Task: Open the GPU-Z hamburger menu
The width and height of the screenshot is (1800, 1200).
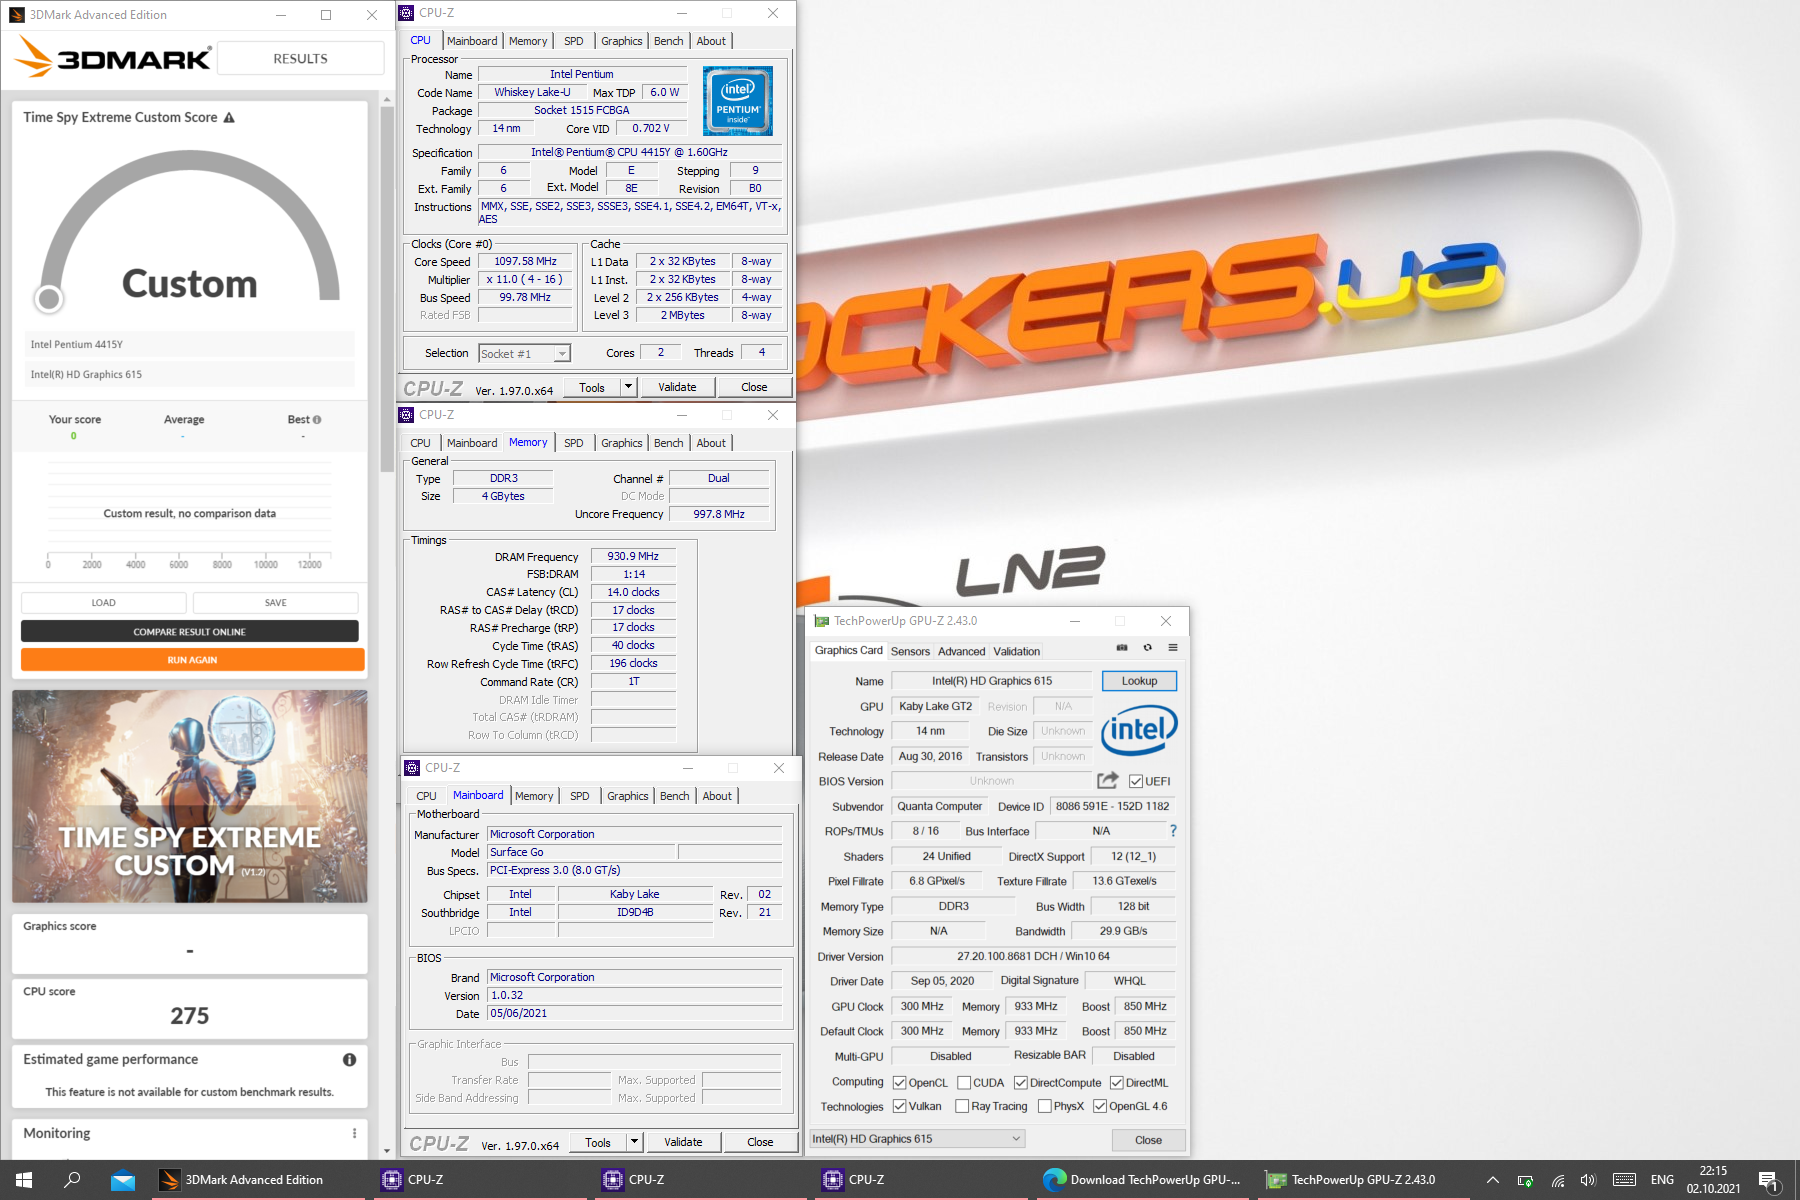Action: tap(1173, 648)
